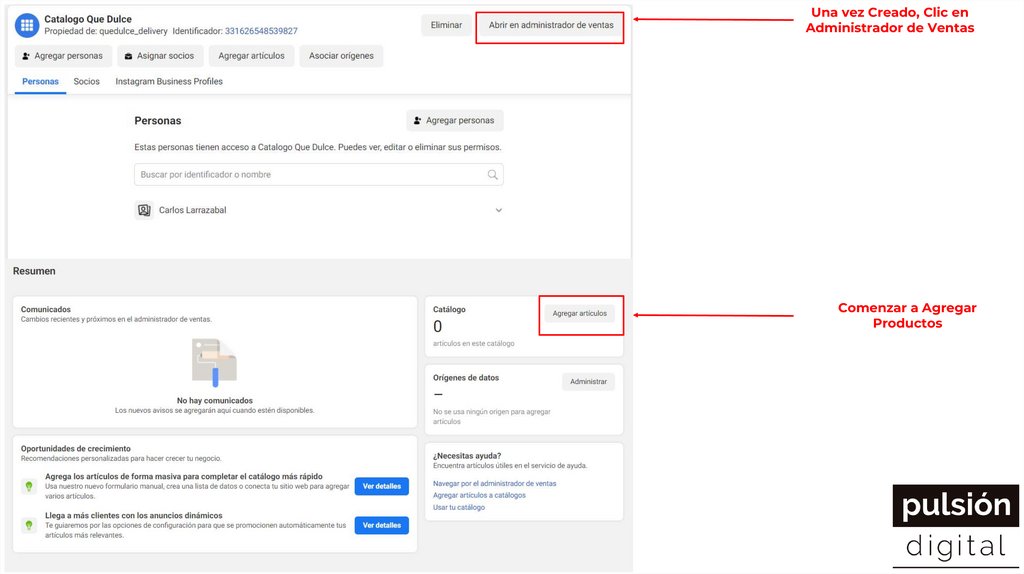Click the lightbulb icon beside mass article upload
Screen dimensions: 1024x574
point(29,486)
